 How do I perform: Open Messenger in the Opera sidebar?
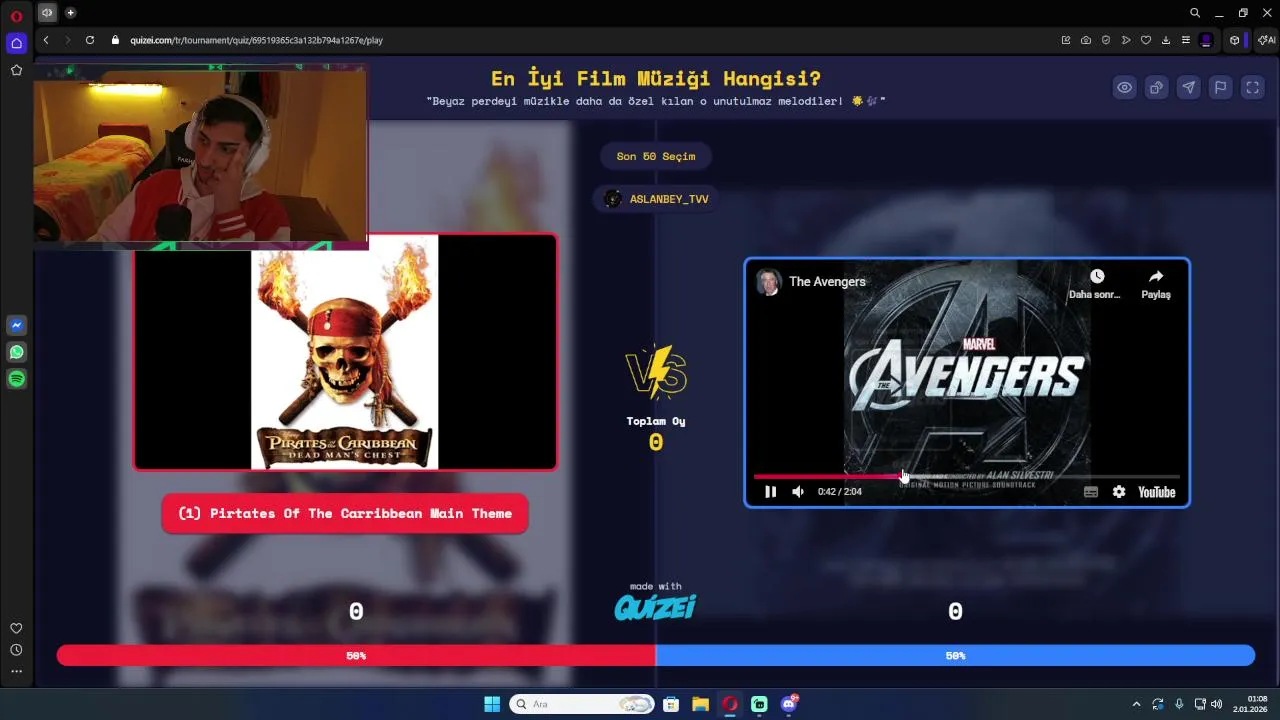pyautogui.click(x=16, y=325)
